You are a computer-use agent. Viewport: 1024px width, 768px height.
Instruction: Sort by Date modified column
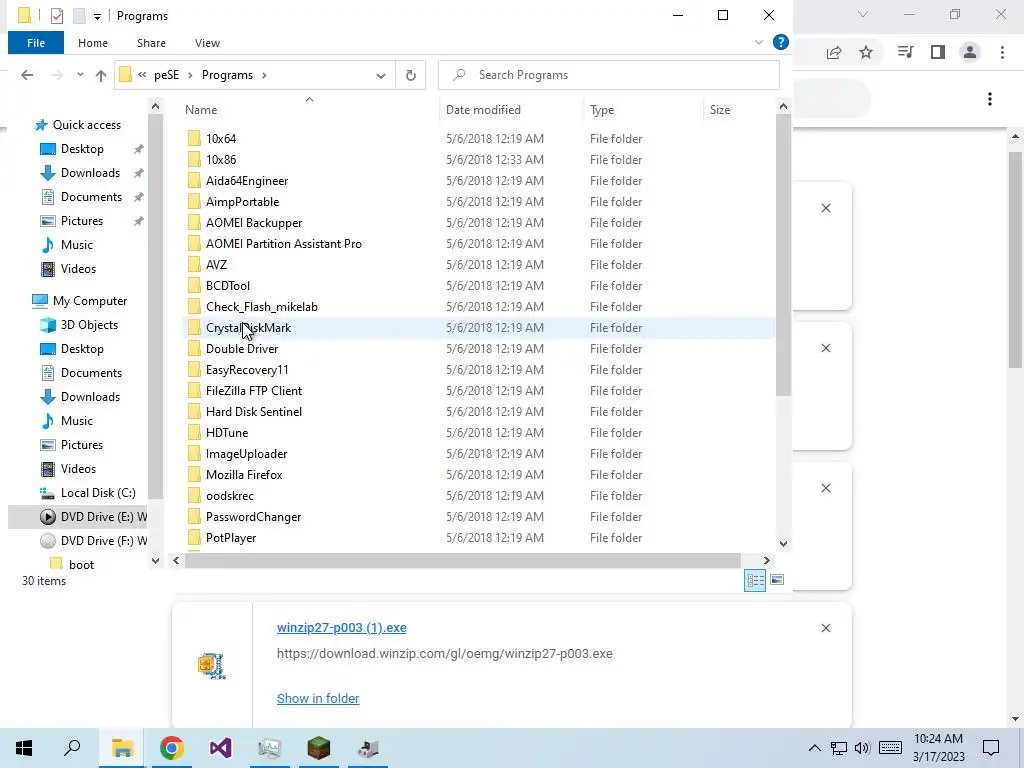click(483, 110)
